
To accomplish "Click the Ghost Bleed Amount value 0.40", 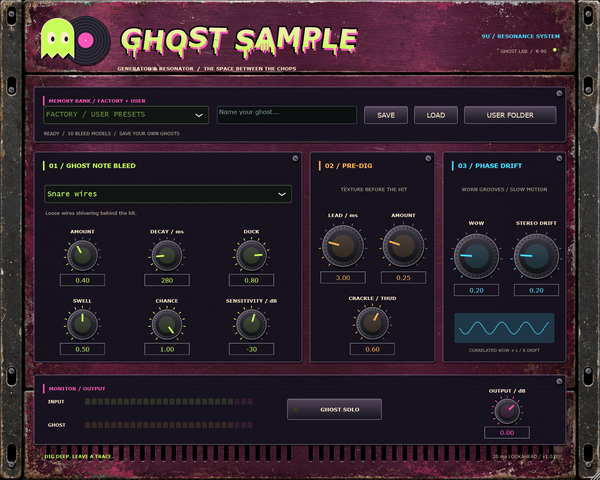I will (x=82, y=280).
